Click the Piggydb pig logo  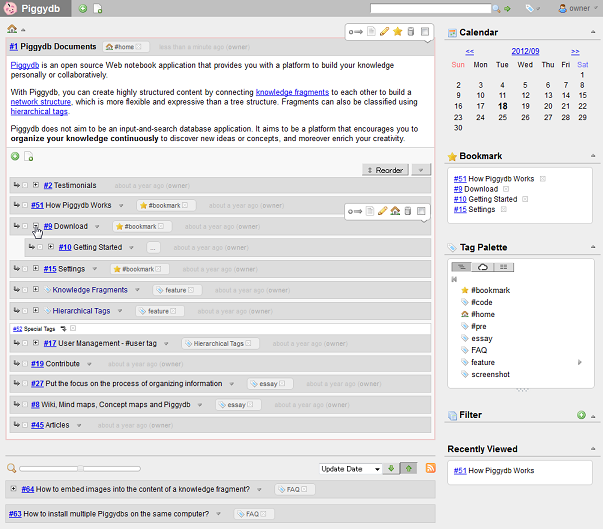10,9
